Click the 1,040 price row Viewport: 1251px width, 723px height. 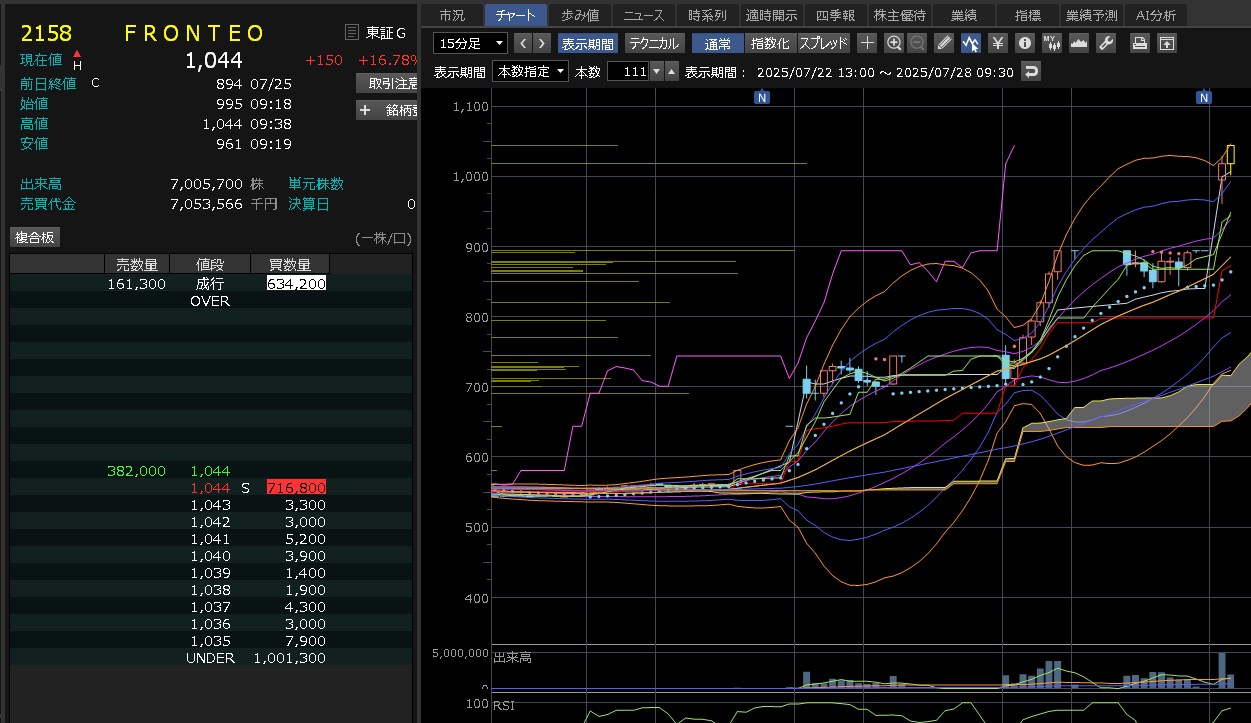point(211,556)
